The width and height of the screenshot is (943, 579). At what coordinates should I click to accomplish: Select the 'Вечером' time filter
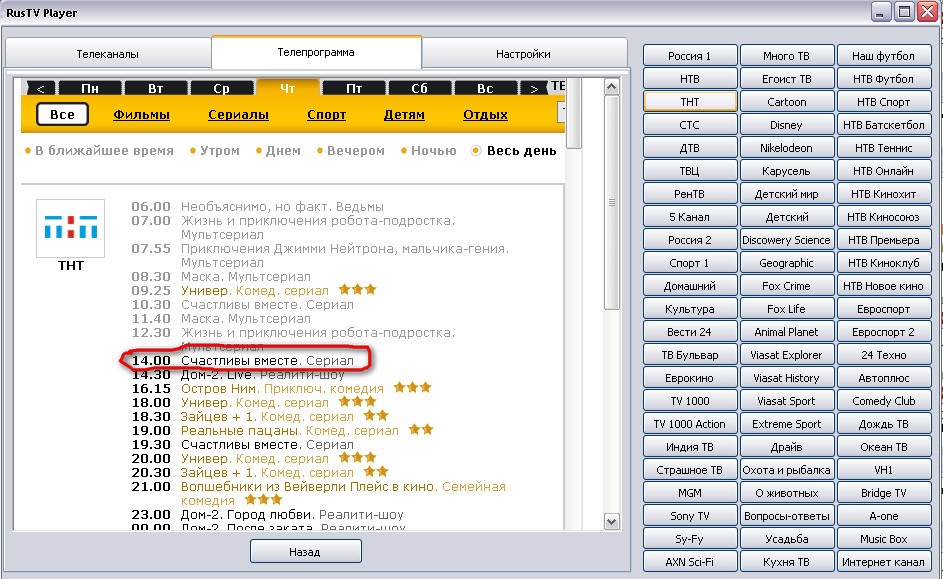[347, 151]
